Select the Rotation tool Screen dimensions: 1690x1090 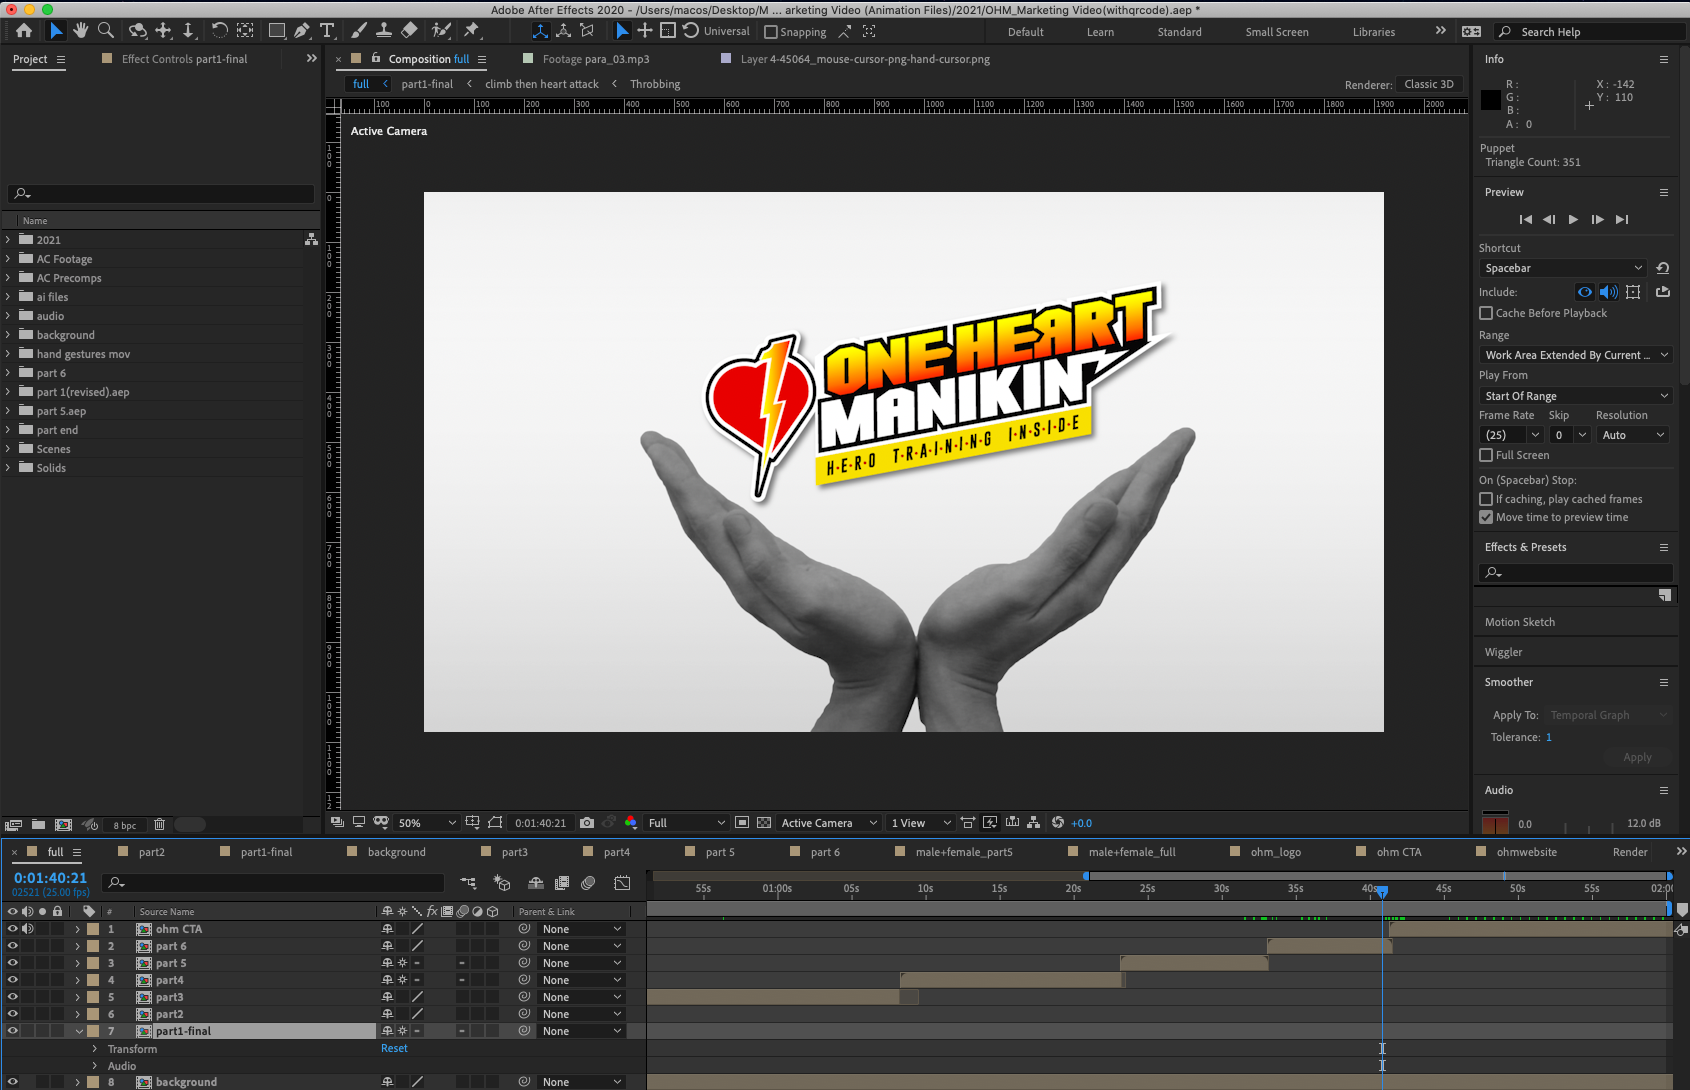[x=220, y=31]
